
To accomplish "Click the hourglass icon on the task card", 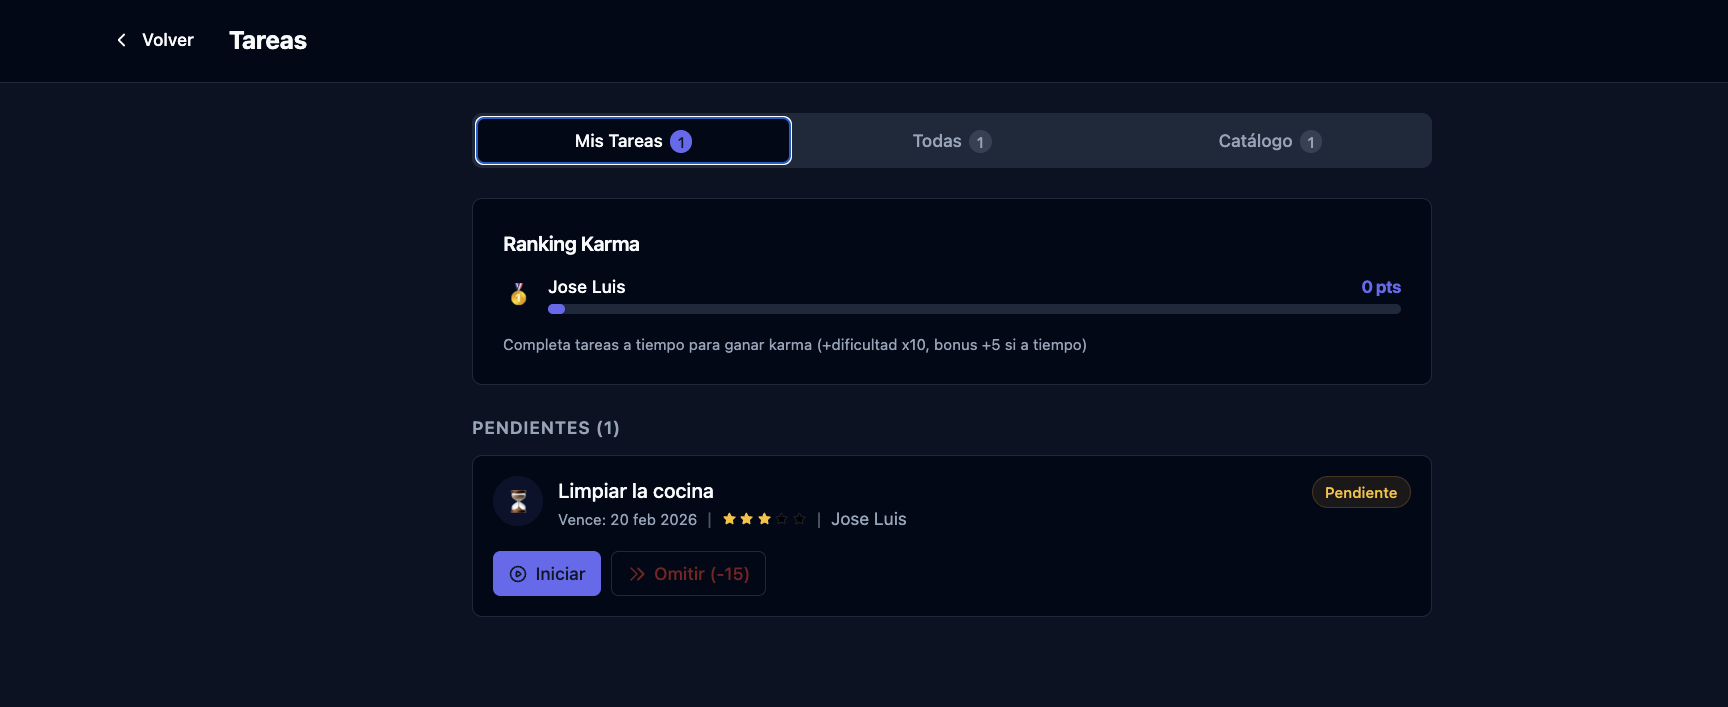I will 518,501.
